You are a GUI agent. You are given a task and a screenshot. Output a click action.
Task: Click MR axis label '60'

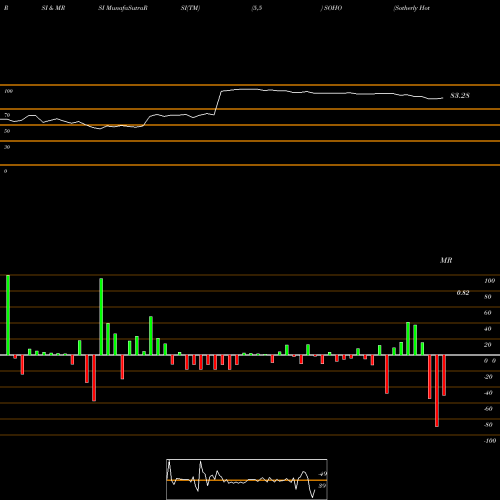[x=488, y=313]
